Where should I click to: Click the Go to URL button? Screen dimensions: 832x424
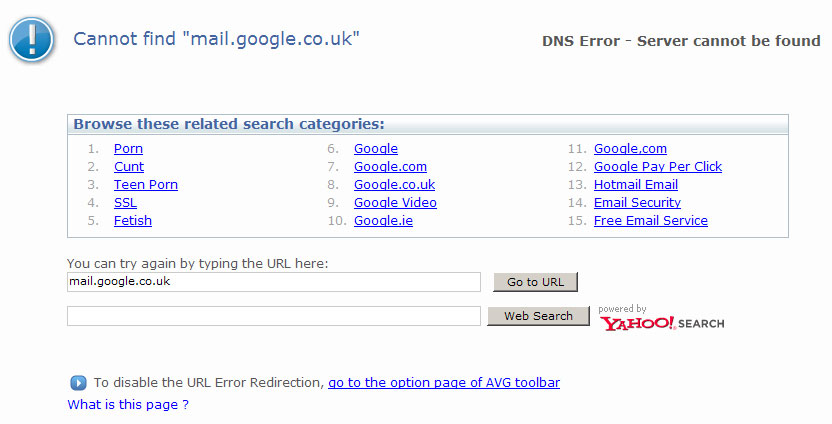[535, 282]
